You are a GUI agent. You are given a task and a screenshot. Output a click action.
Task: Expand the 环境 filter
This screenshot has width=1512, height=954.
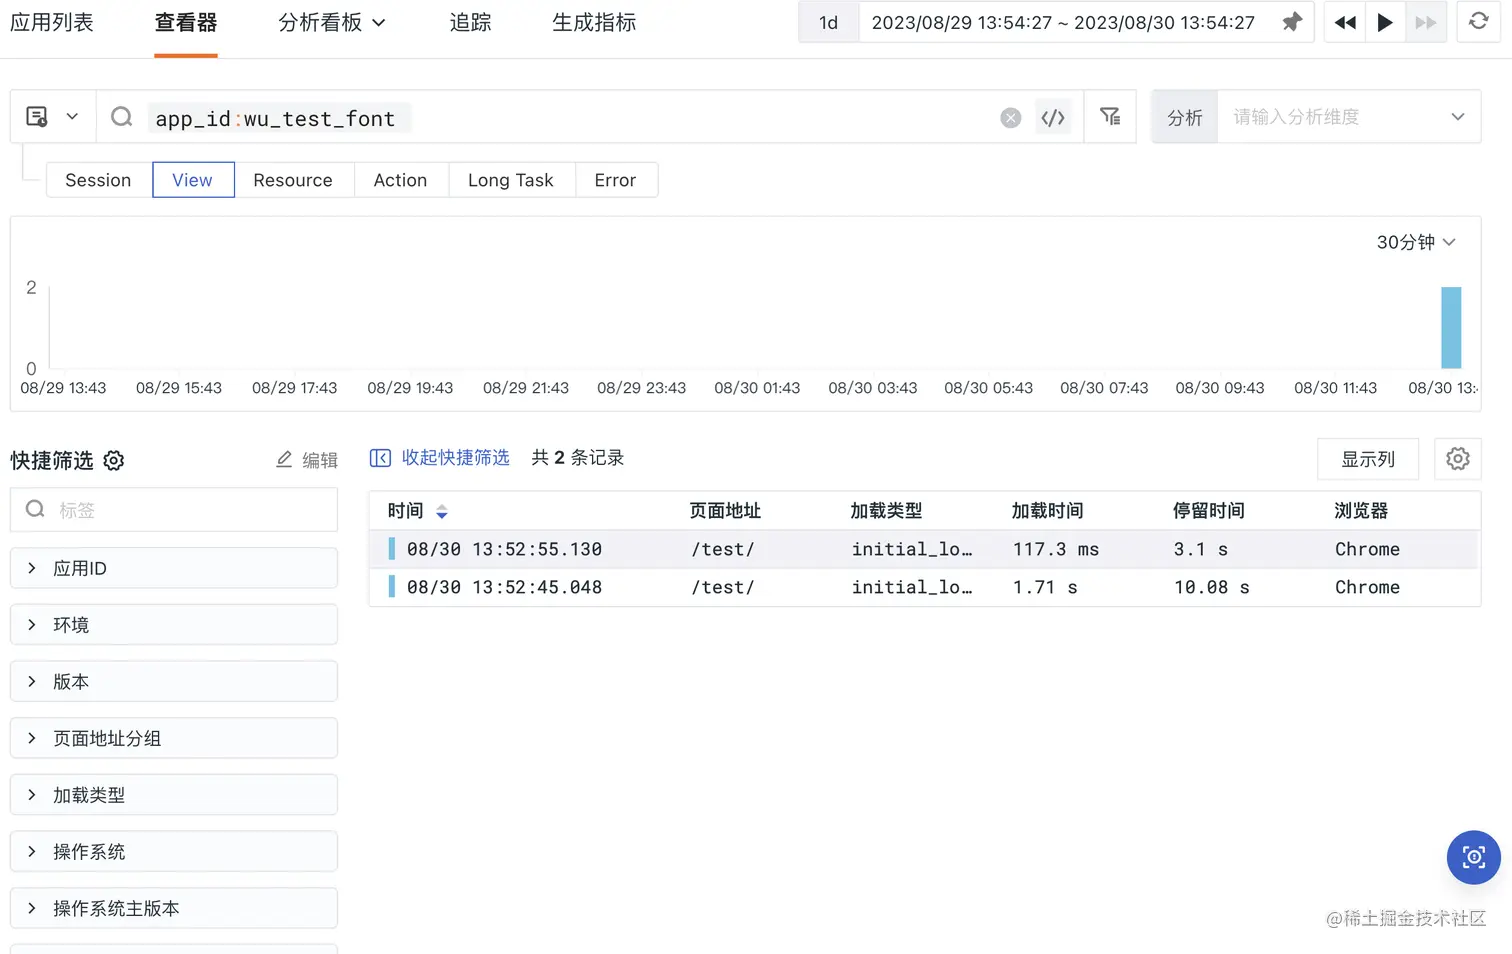174,625
